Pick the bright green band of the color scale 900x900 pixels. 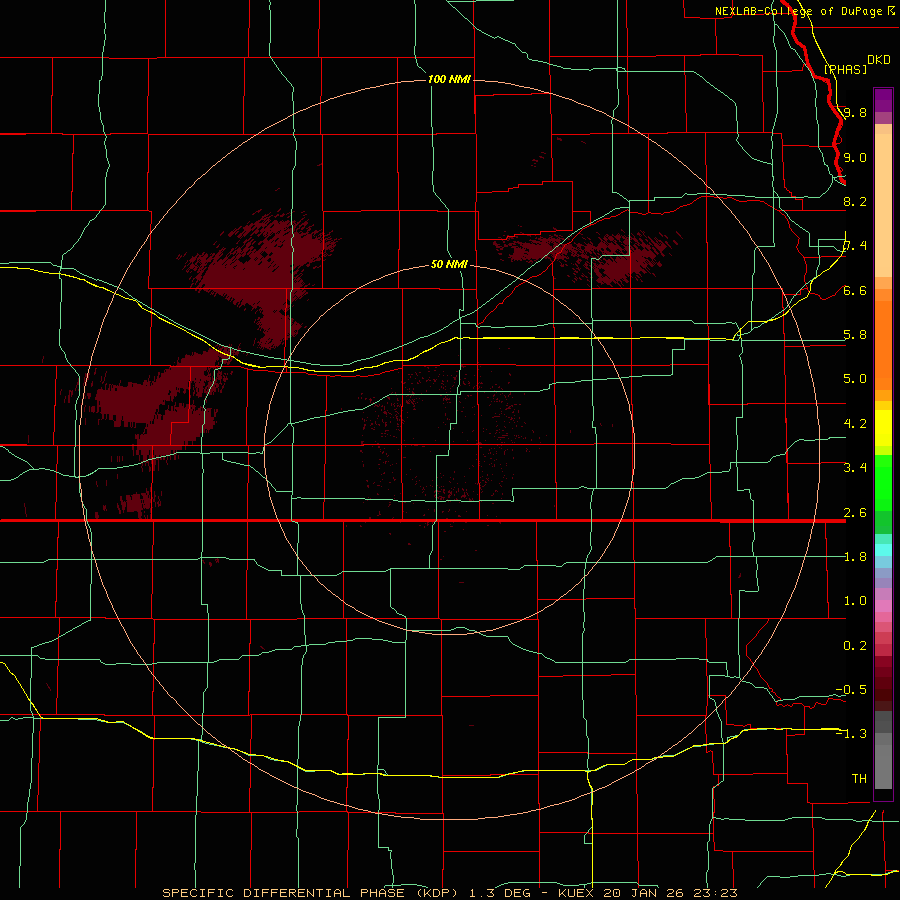coord(883,482)
